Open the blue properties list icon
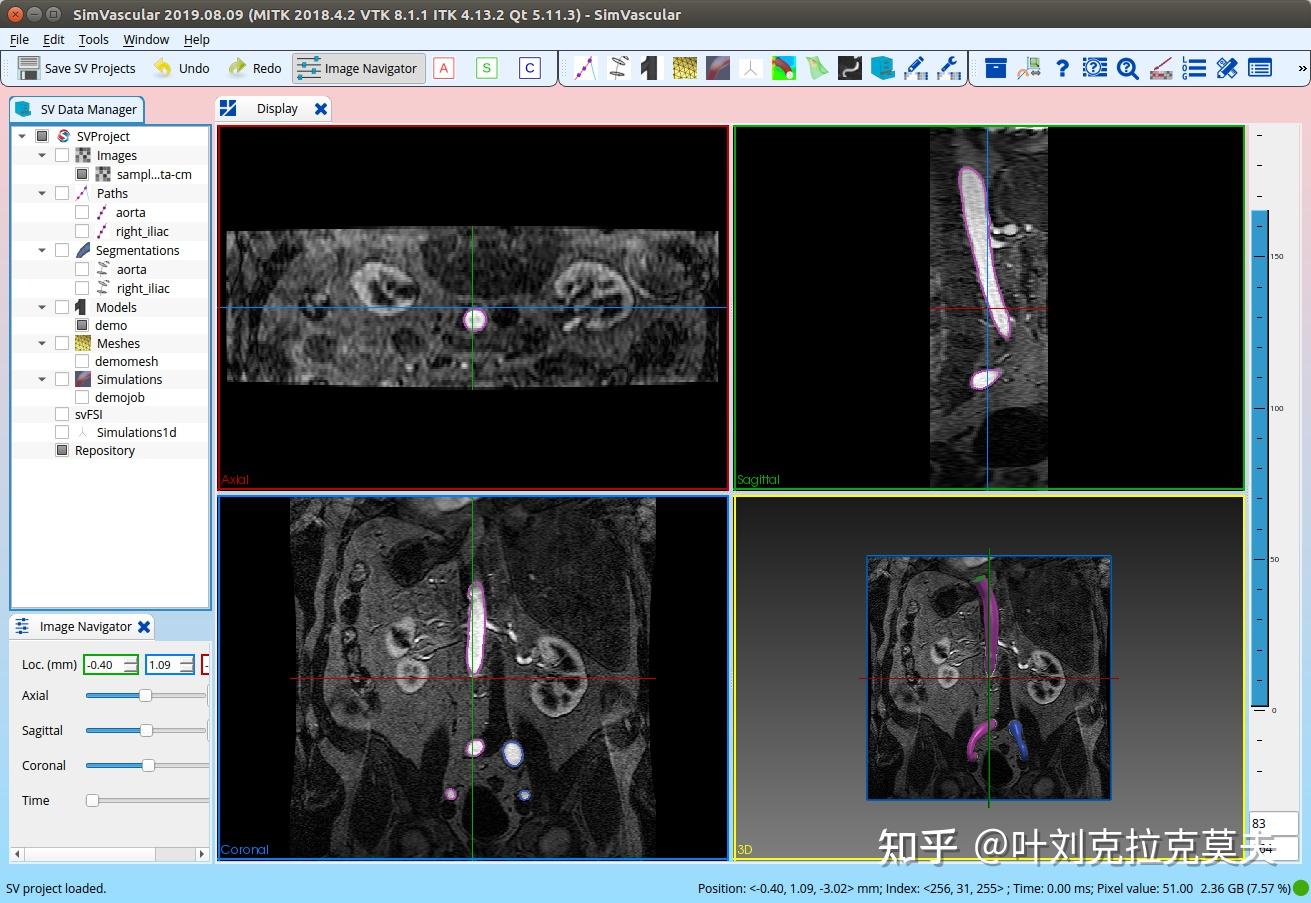The image size is (1311, 903). [x=1260, y=68]
